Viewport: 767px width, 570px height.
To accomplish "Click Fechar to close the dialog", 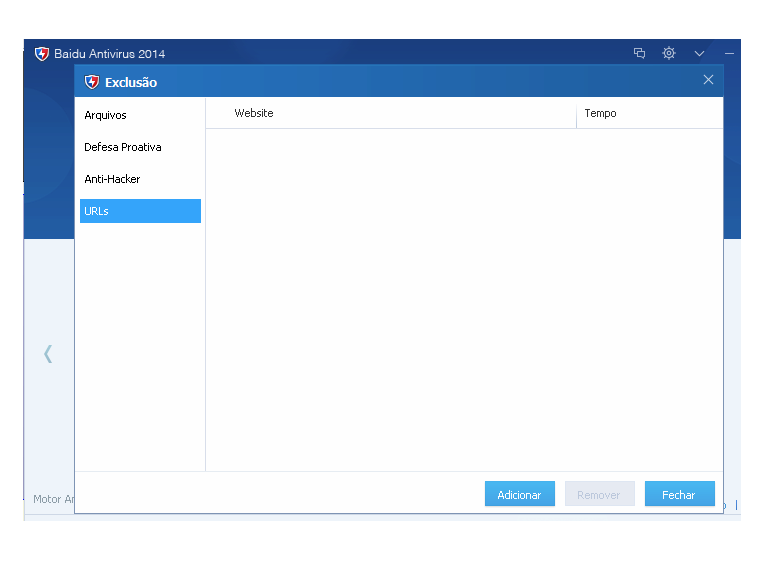I will click(679, 494).
